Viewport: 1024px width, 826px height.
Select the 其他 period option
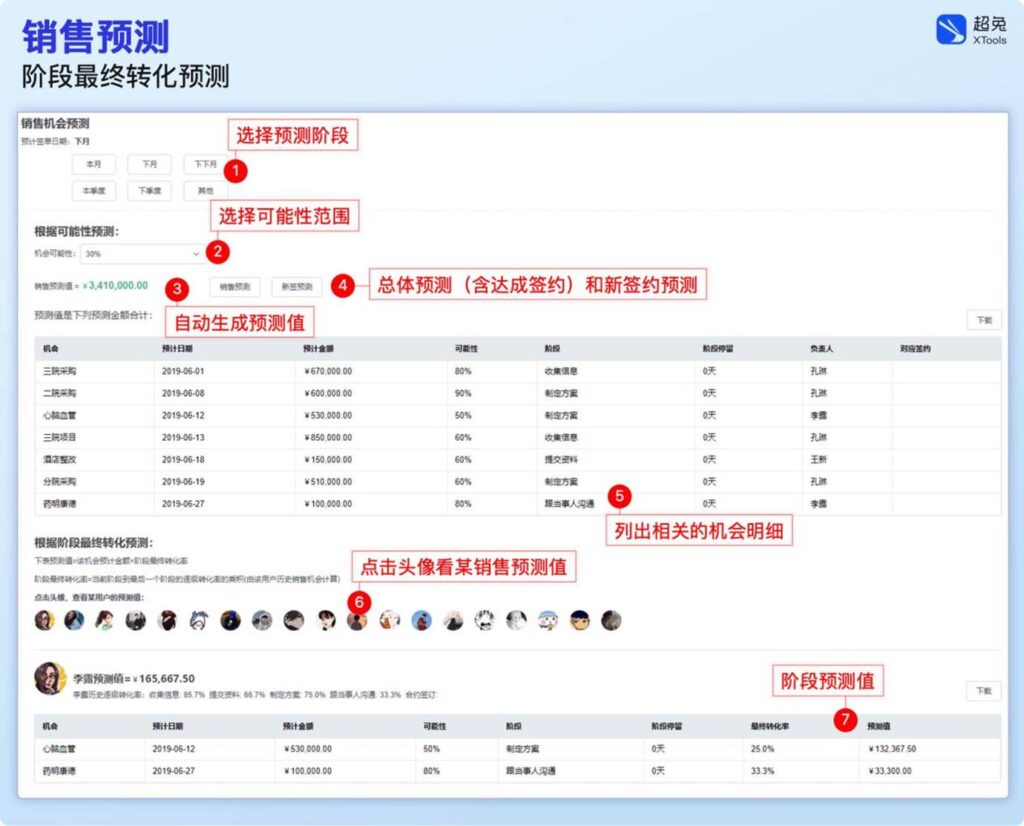click(x=205, y=191)
